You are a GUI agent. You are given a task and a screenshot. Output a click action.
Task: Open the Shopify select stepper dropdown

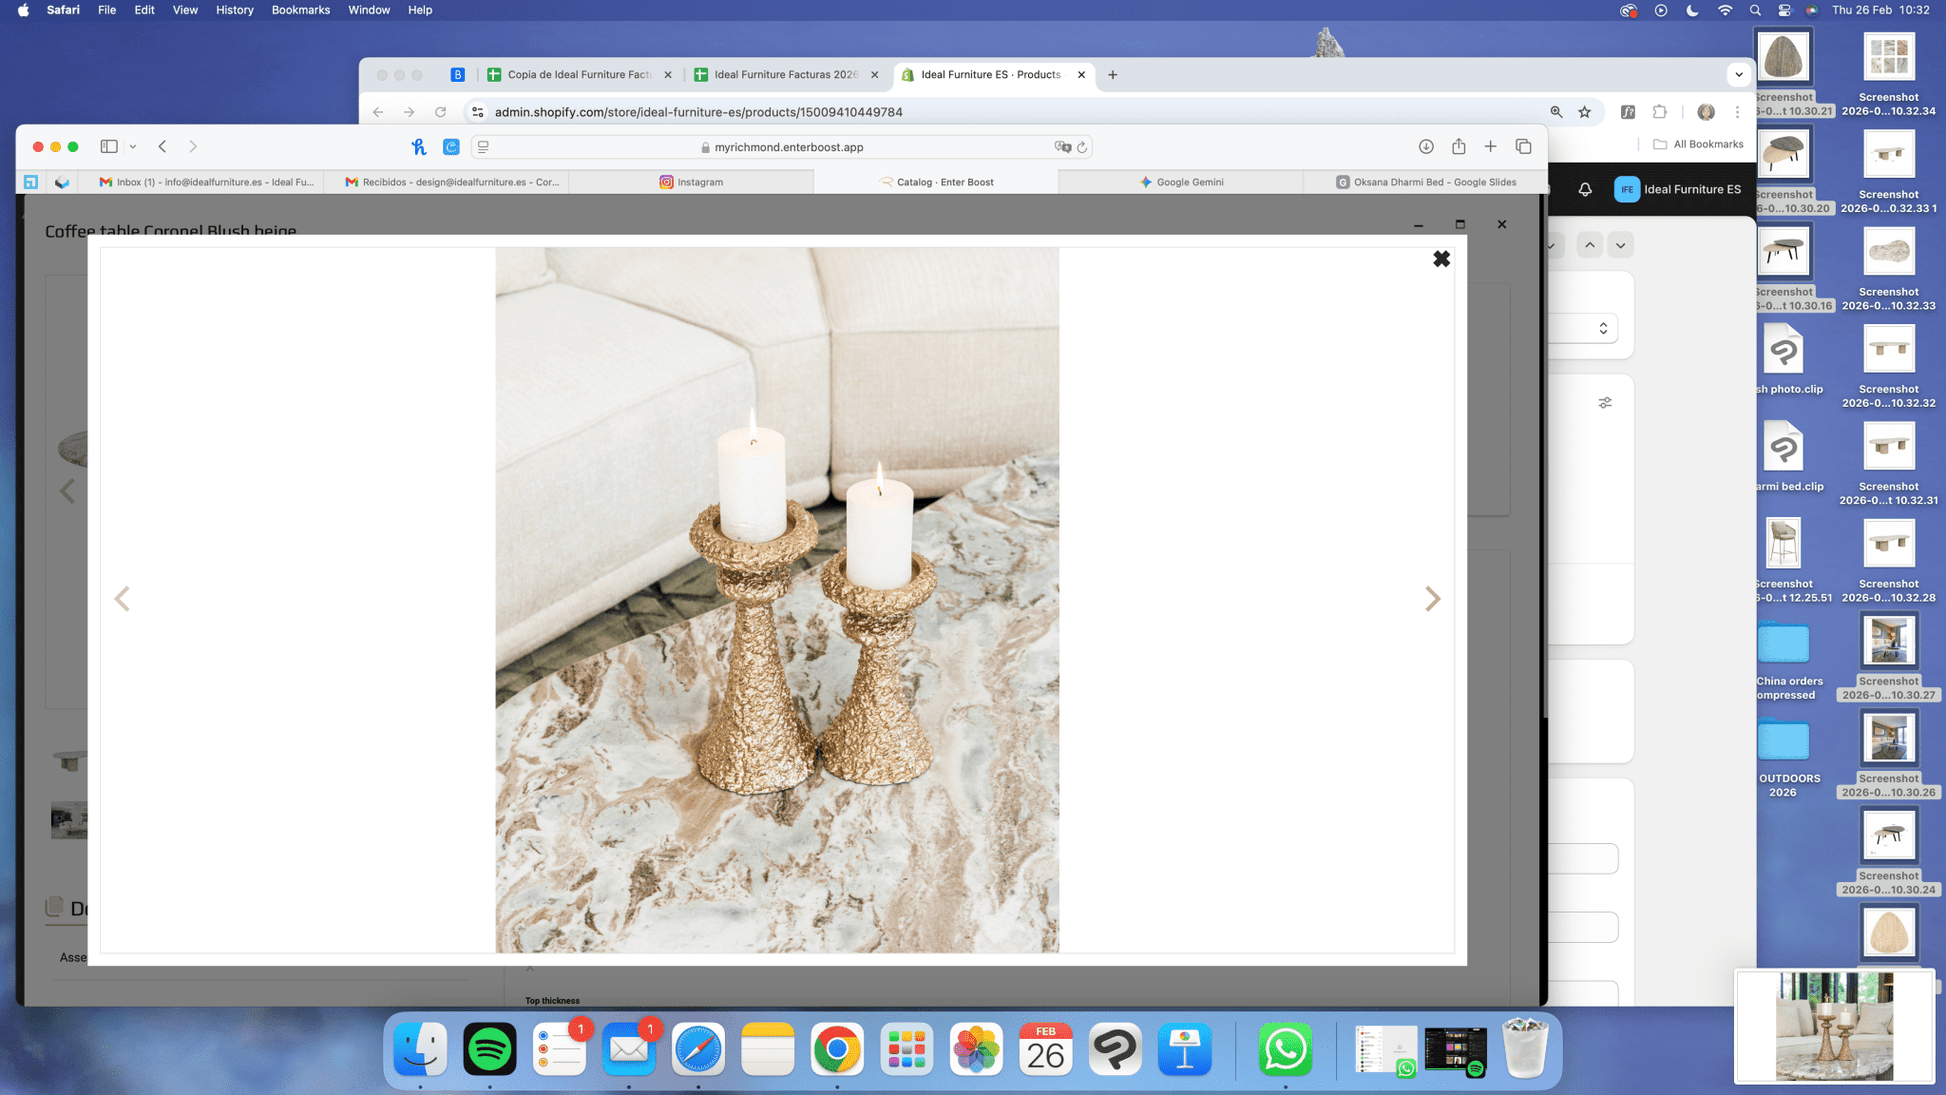1602,329
